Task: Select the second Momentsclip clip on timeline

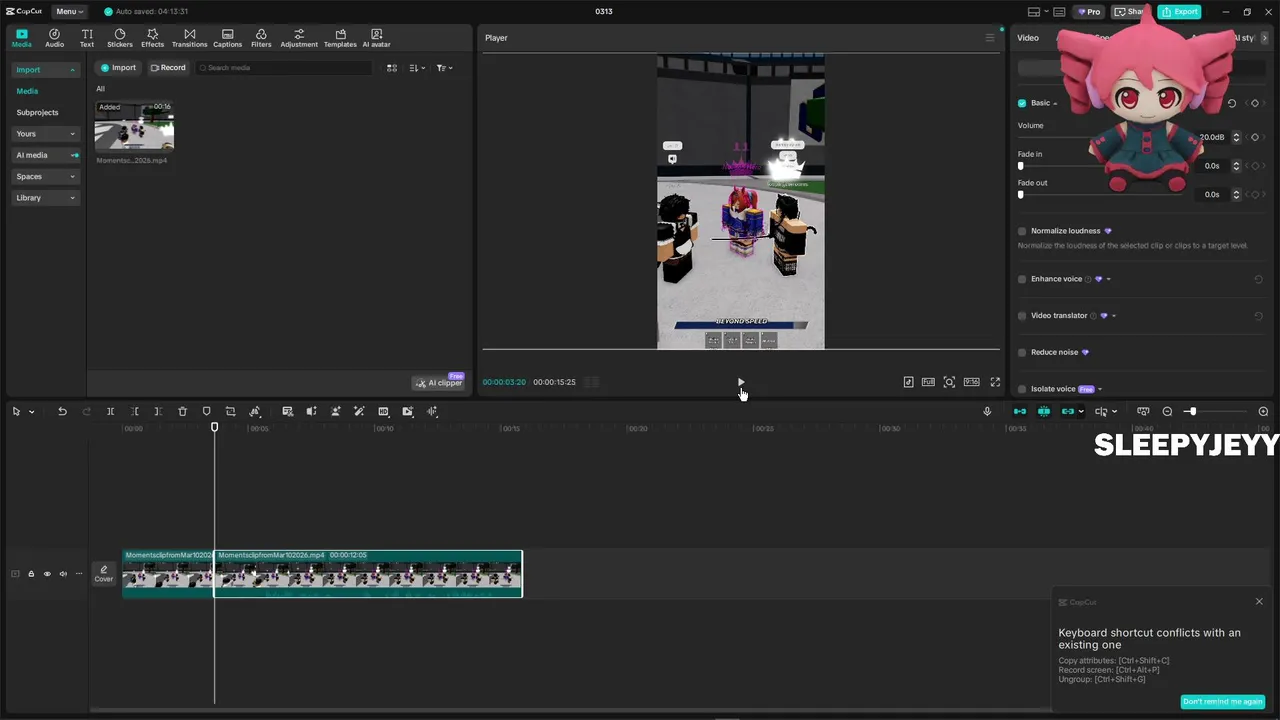Action: [368, 573]
